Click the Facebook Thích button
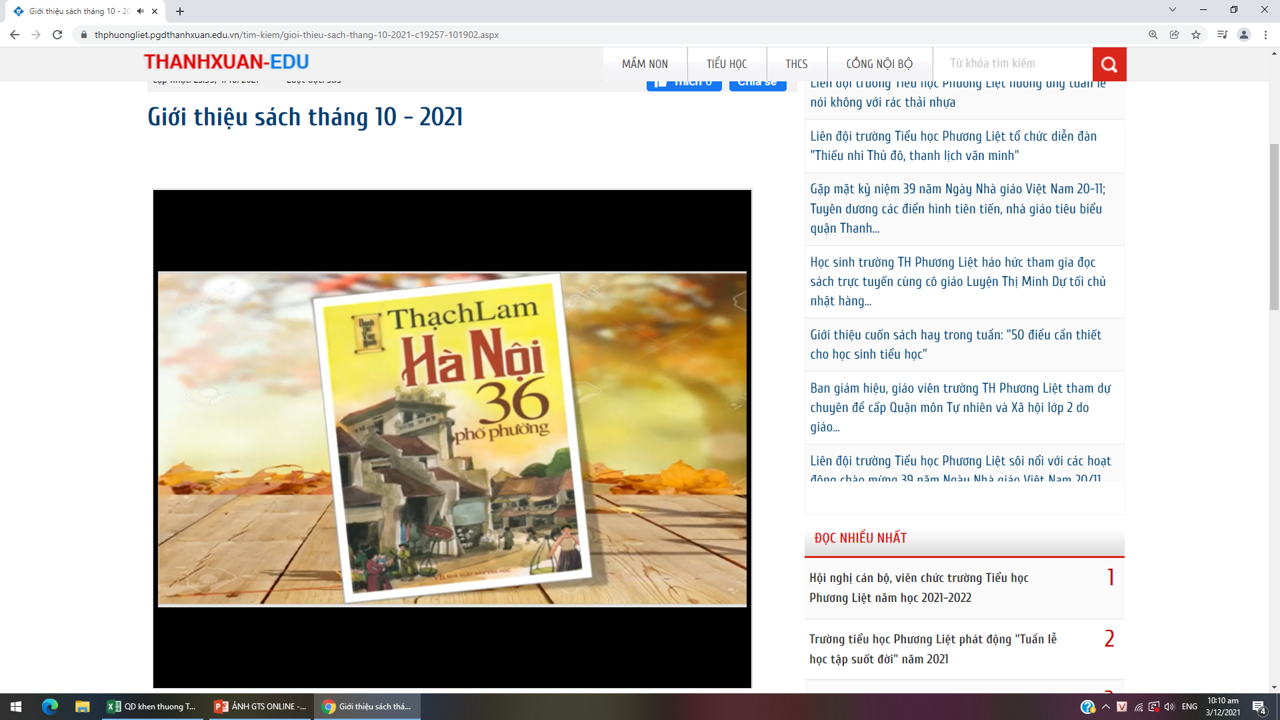The image size is (1280, 720). coord(684,83)
